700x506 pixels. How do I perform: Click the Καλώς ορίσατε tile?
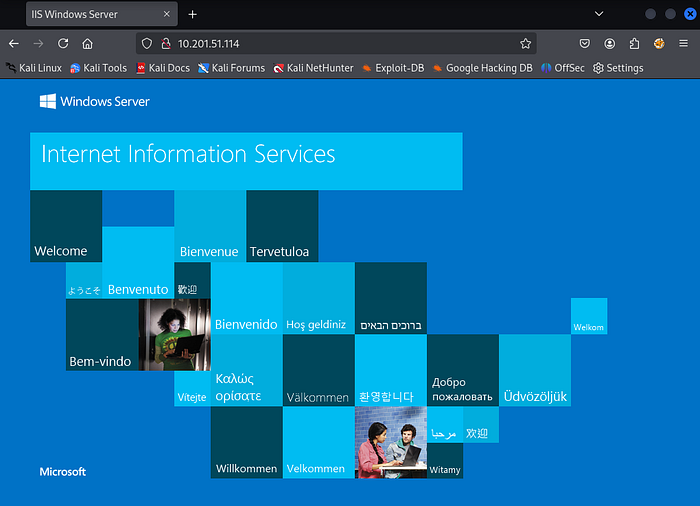pos(246,370)
